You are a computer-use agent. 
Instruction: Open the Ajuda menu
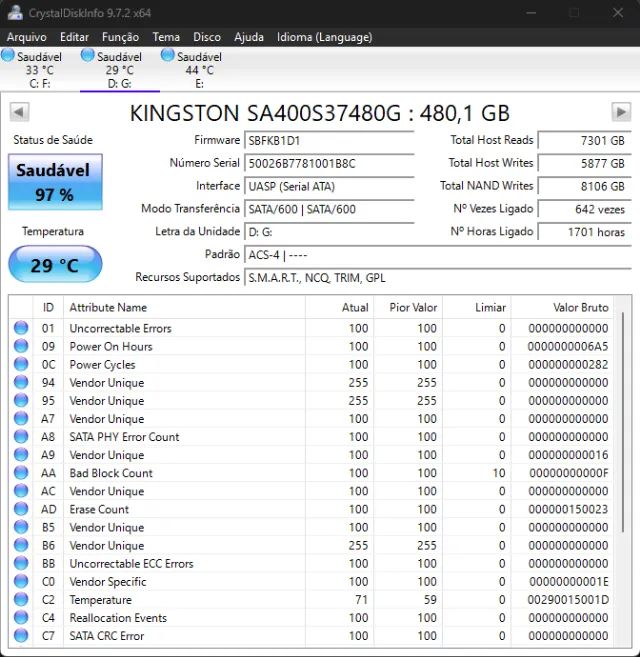click(x=249, y=37)
